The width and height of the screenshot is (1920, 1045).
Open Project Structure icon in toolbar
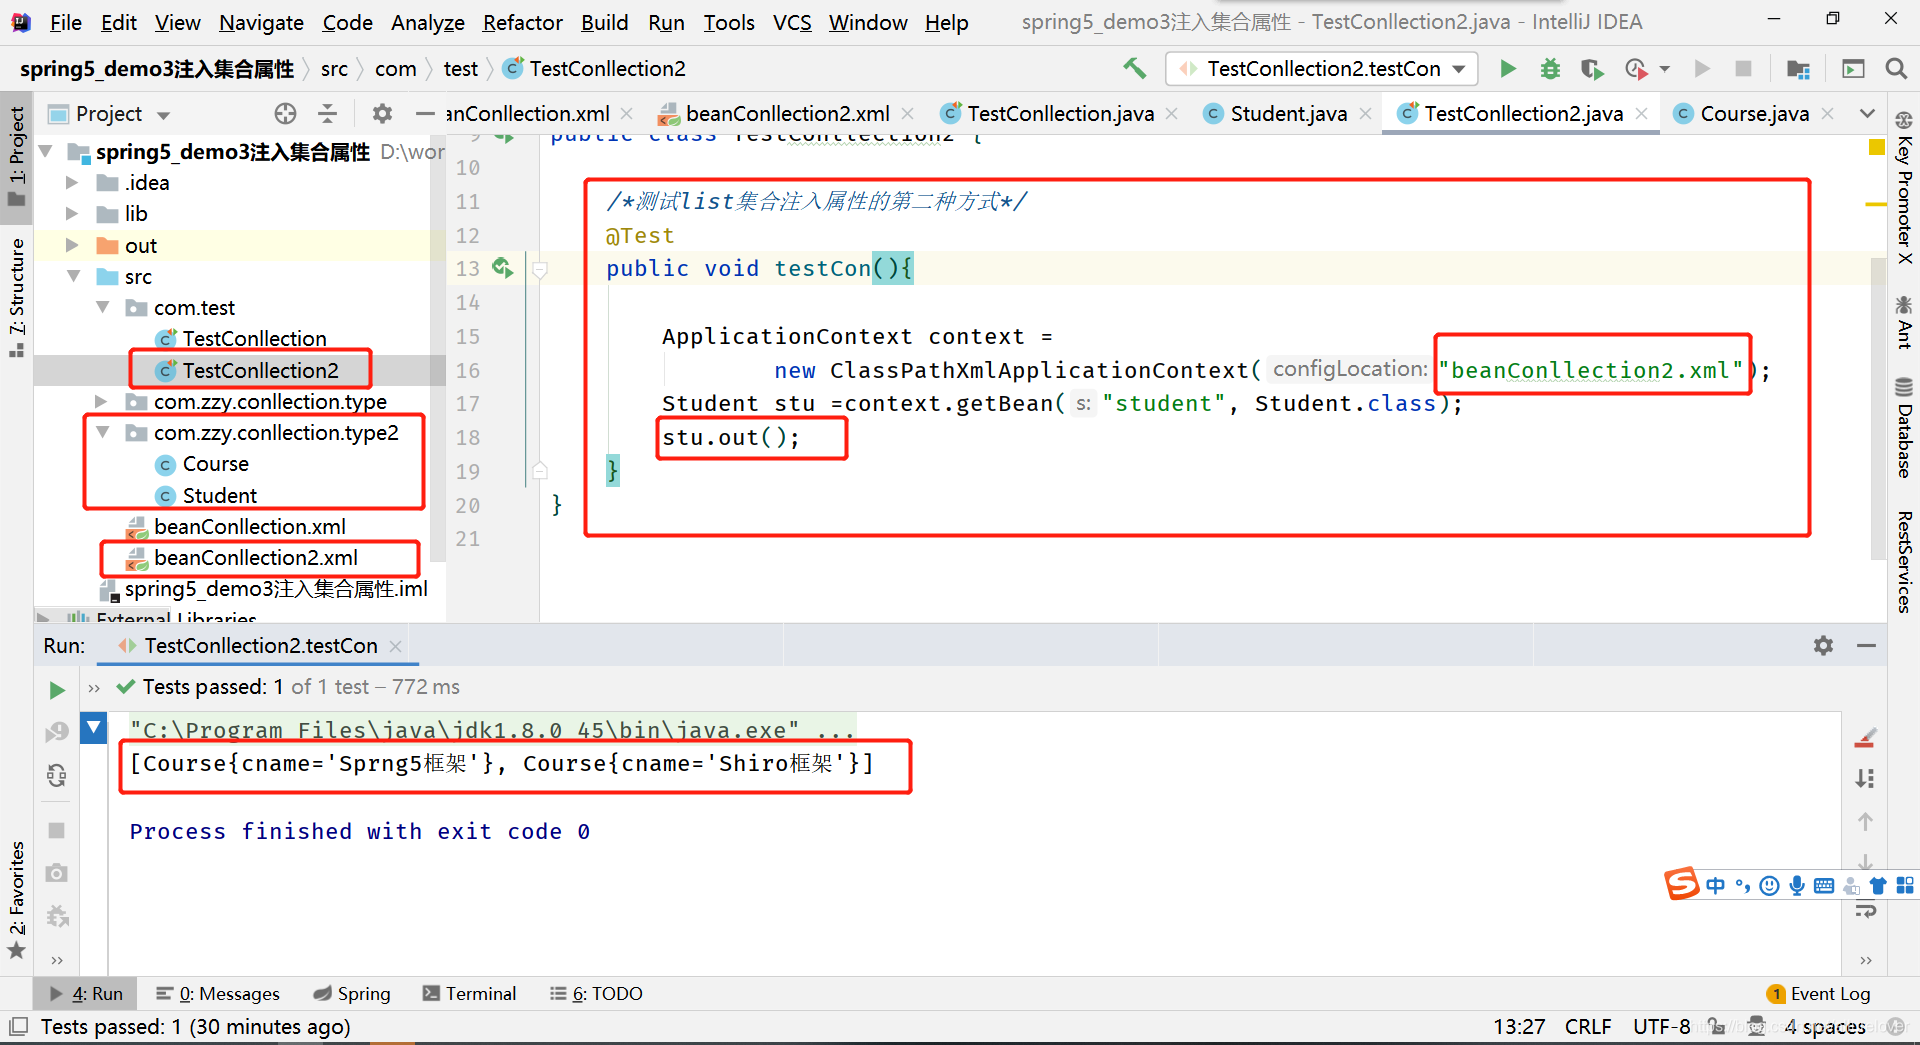pos(1798,68)
